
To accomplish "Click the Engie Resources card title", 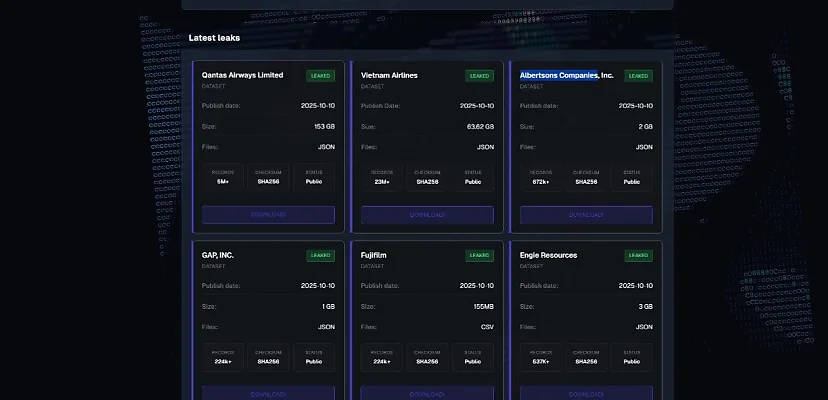I will (548, 255).
